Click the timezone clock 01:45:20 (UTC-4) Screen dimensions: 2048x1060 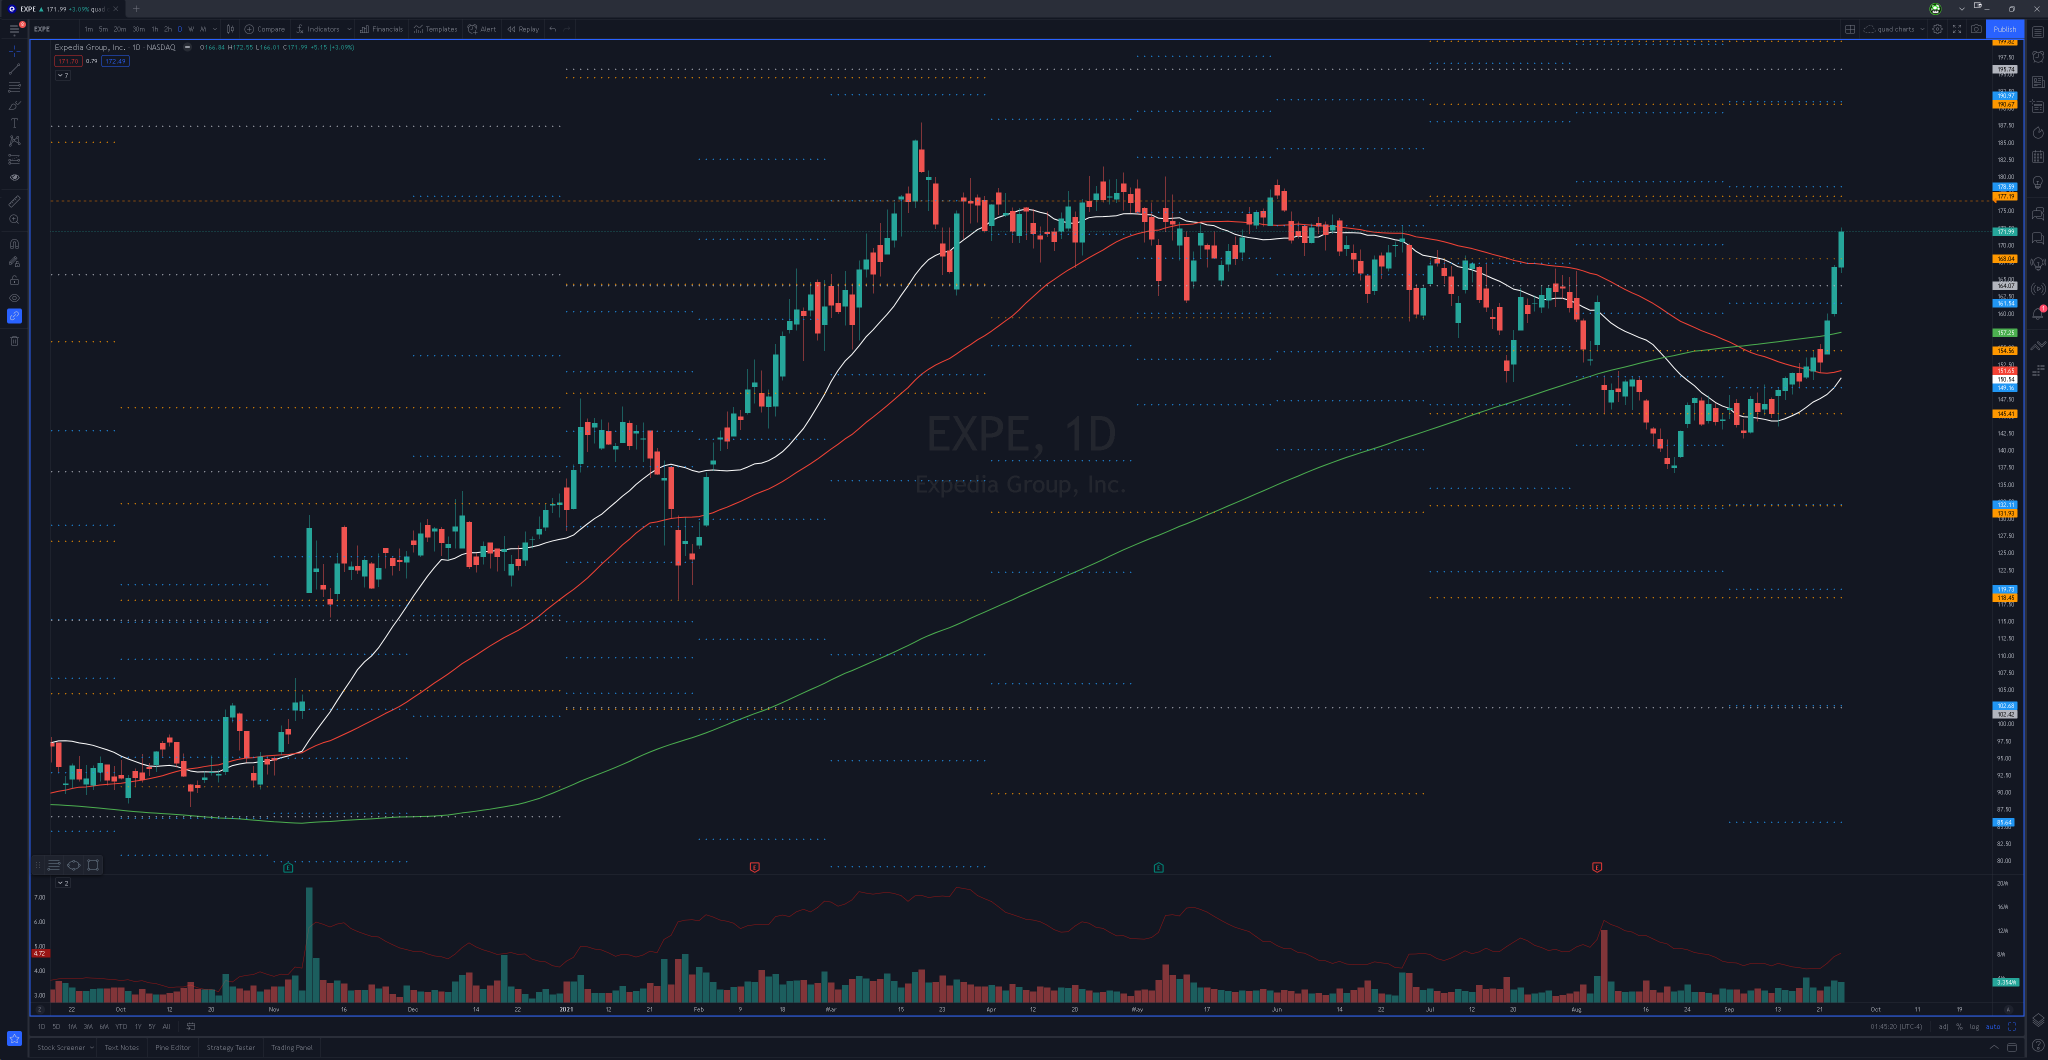click(x=1897, y=1026)
